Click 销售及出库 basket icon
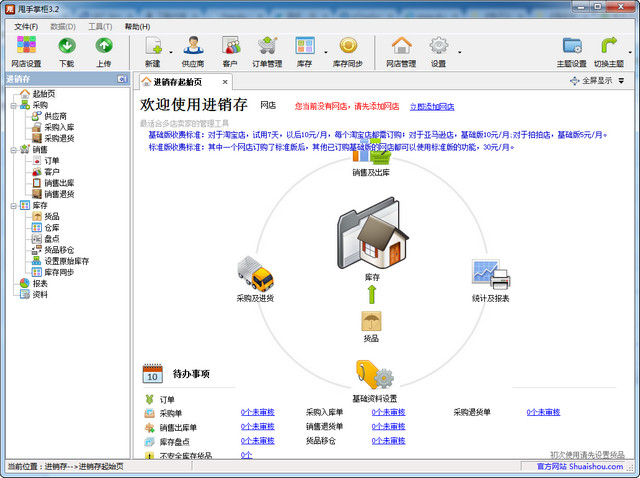 click(x=371, y=153)
